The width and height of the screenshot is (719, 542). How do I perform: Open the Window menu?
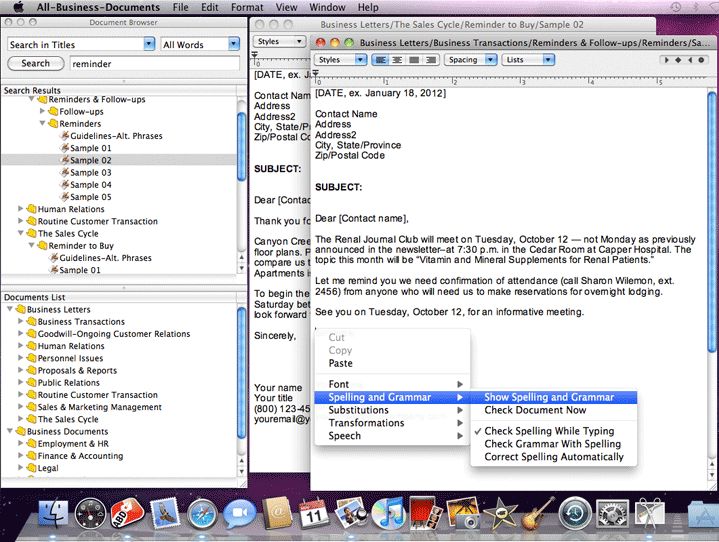327,7
